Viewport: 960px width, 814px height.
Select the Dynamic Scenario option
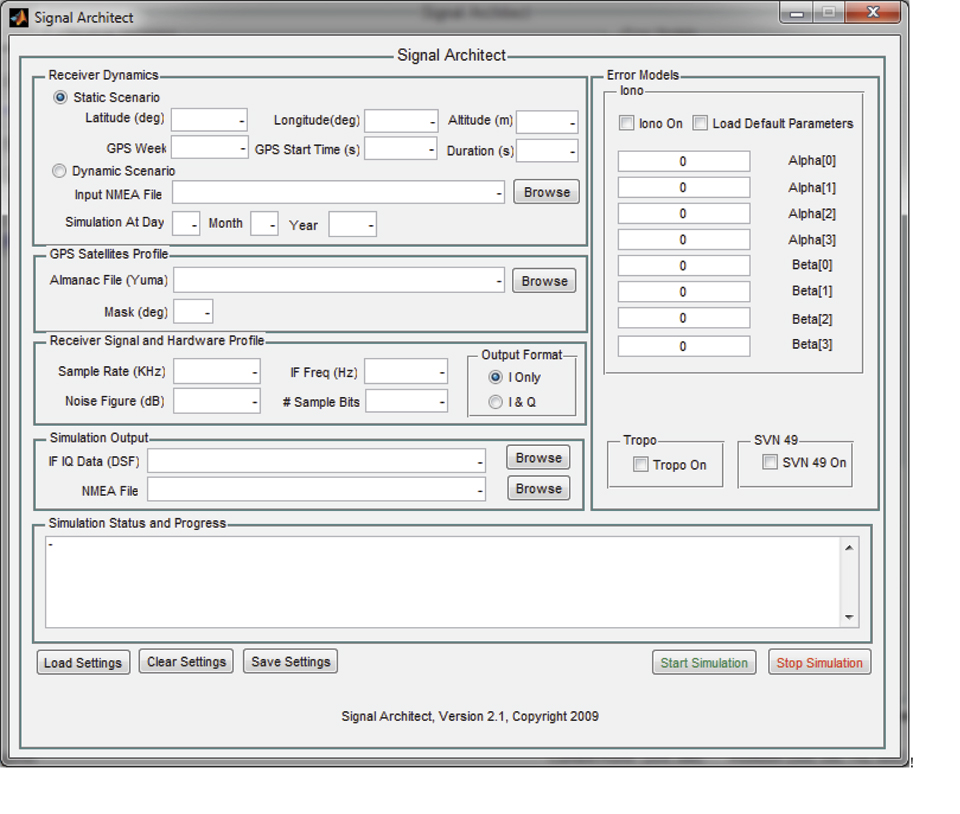[60, 171]
